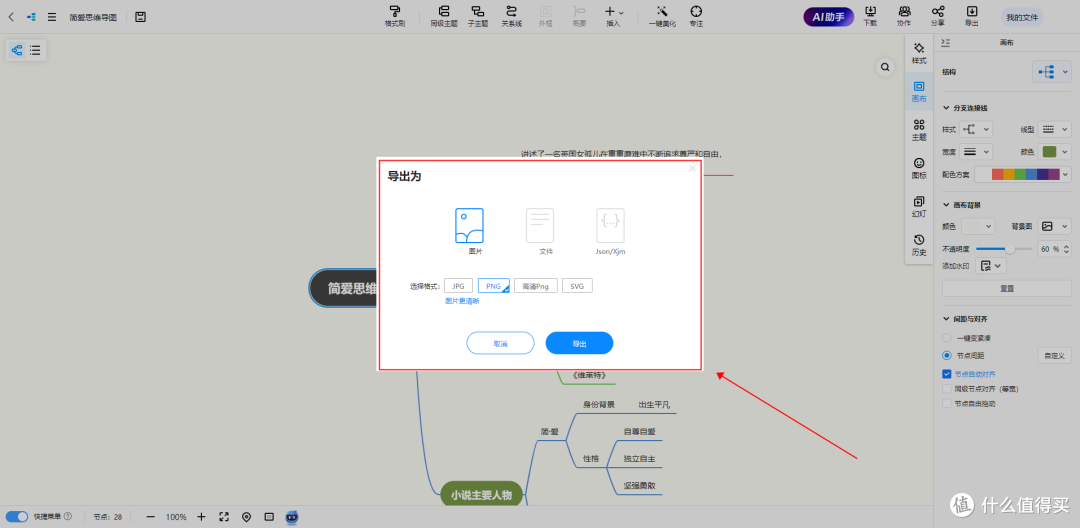Switch to mind map view mode
1080x528 pixels.
pyautogui.click(x=17, y=50)
